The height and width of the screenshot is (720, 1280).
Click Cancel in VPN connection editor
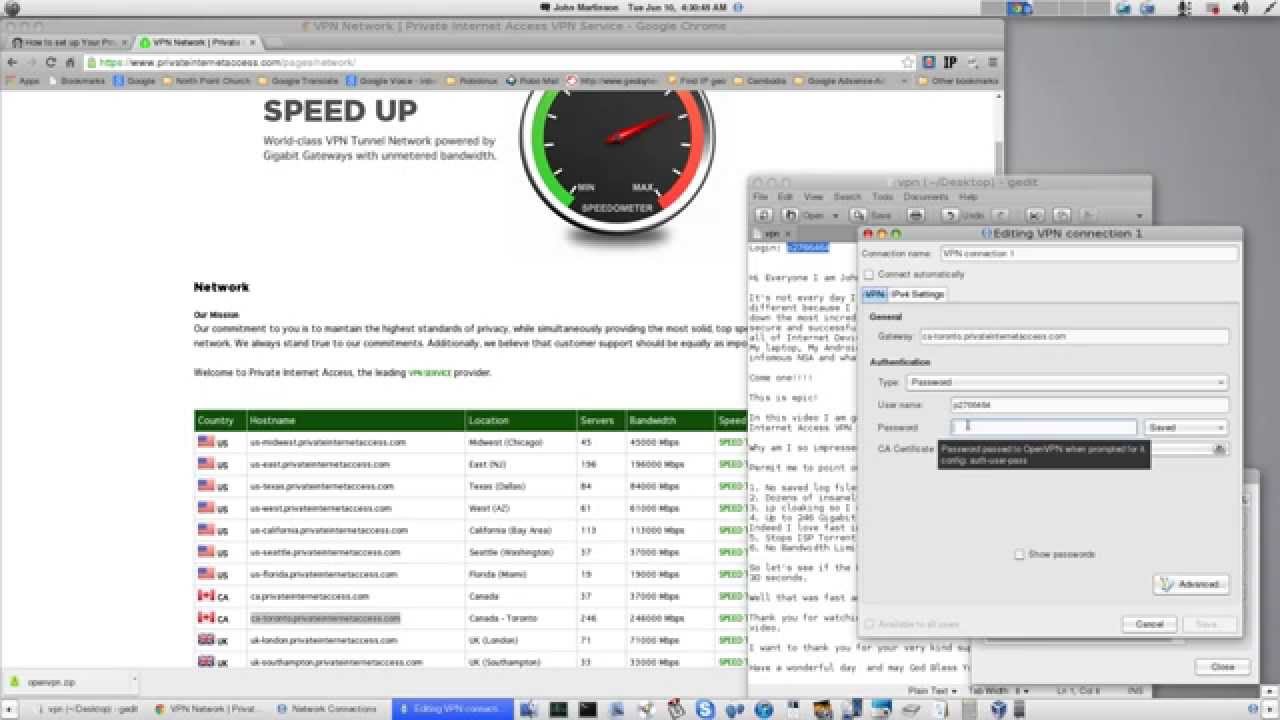1149,624
